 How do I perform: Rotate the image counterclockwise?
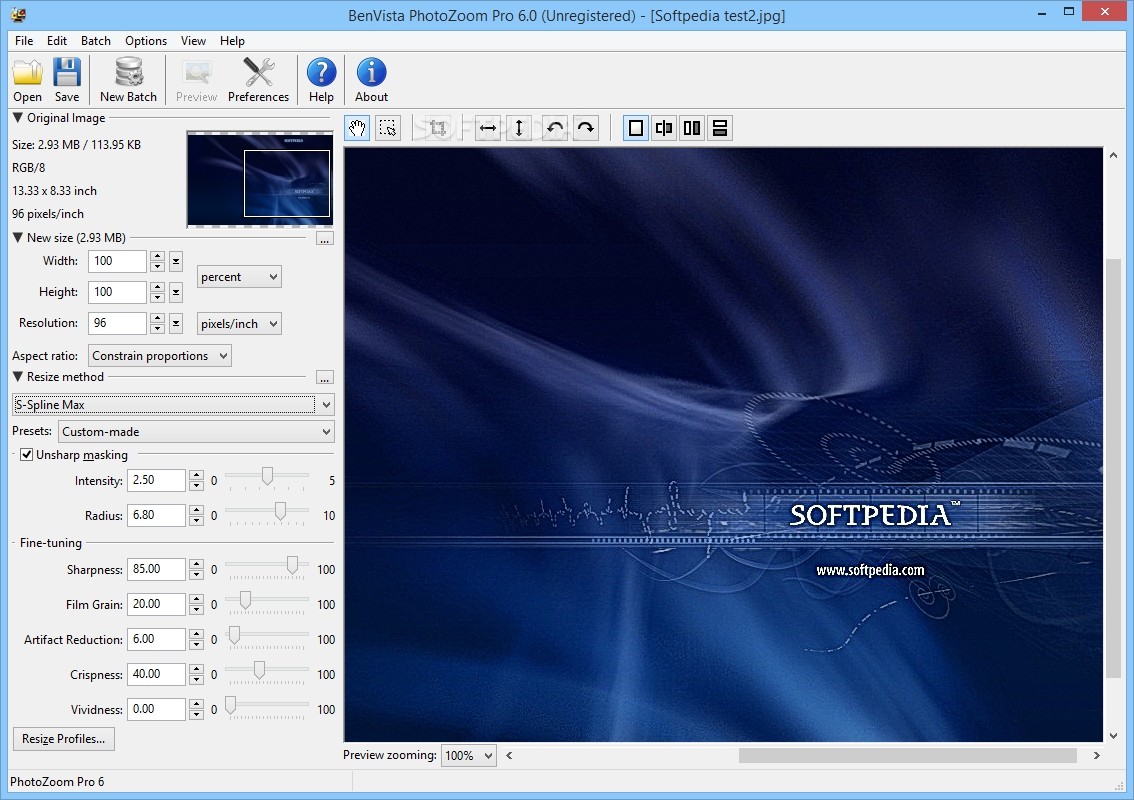(x=555, y=128)
